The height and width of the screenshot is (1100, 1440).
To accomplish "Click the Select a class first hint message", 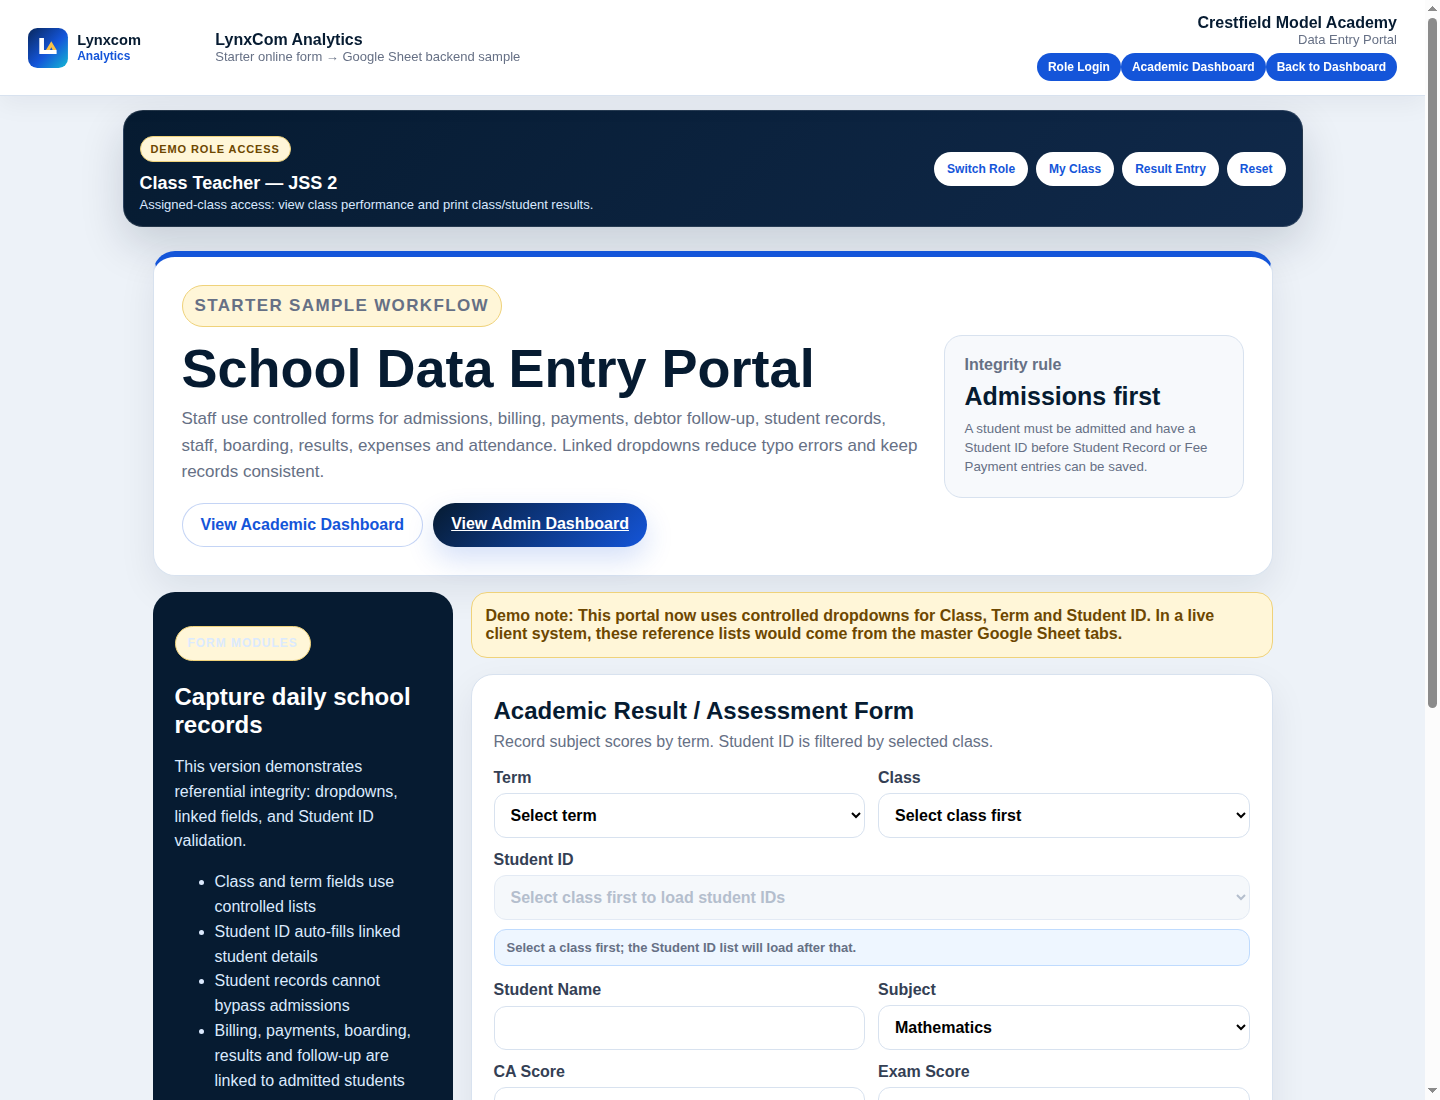I will (x=872, y=948).
